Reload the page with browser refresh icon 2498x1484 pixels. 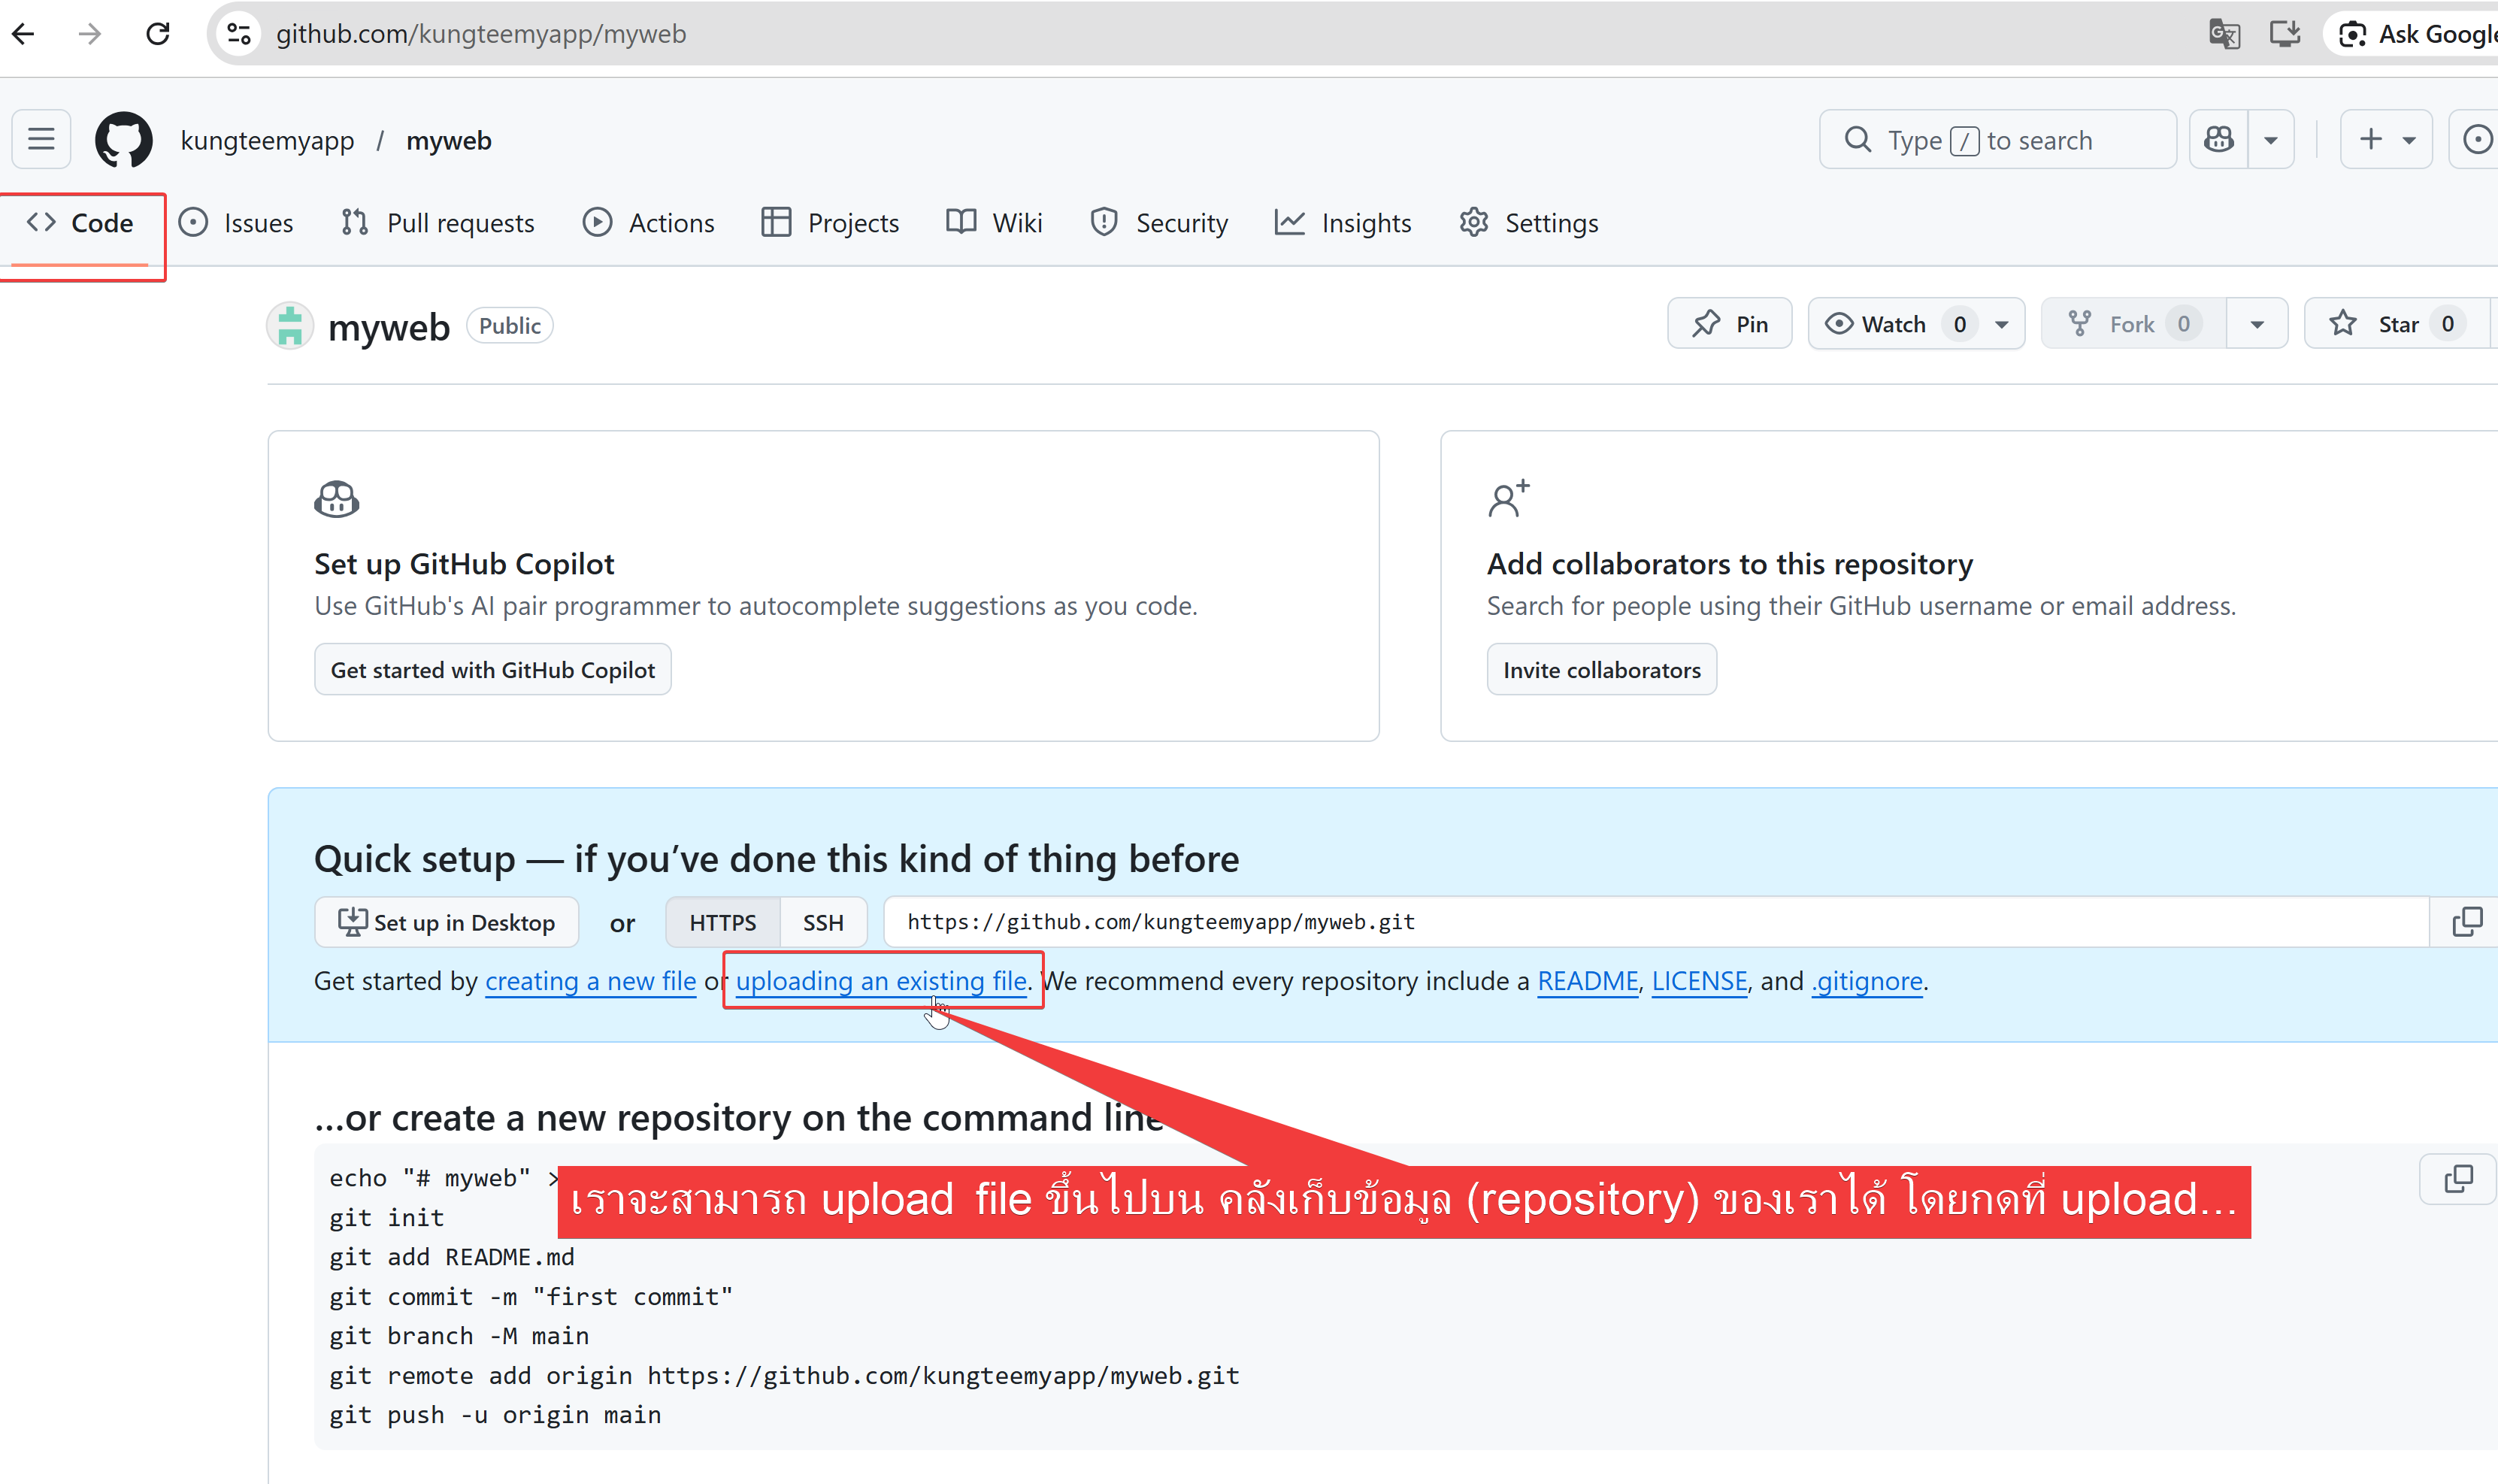tap(158, 34)
